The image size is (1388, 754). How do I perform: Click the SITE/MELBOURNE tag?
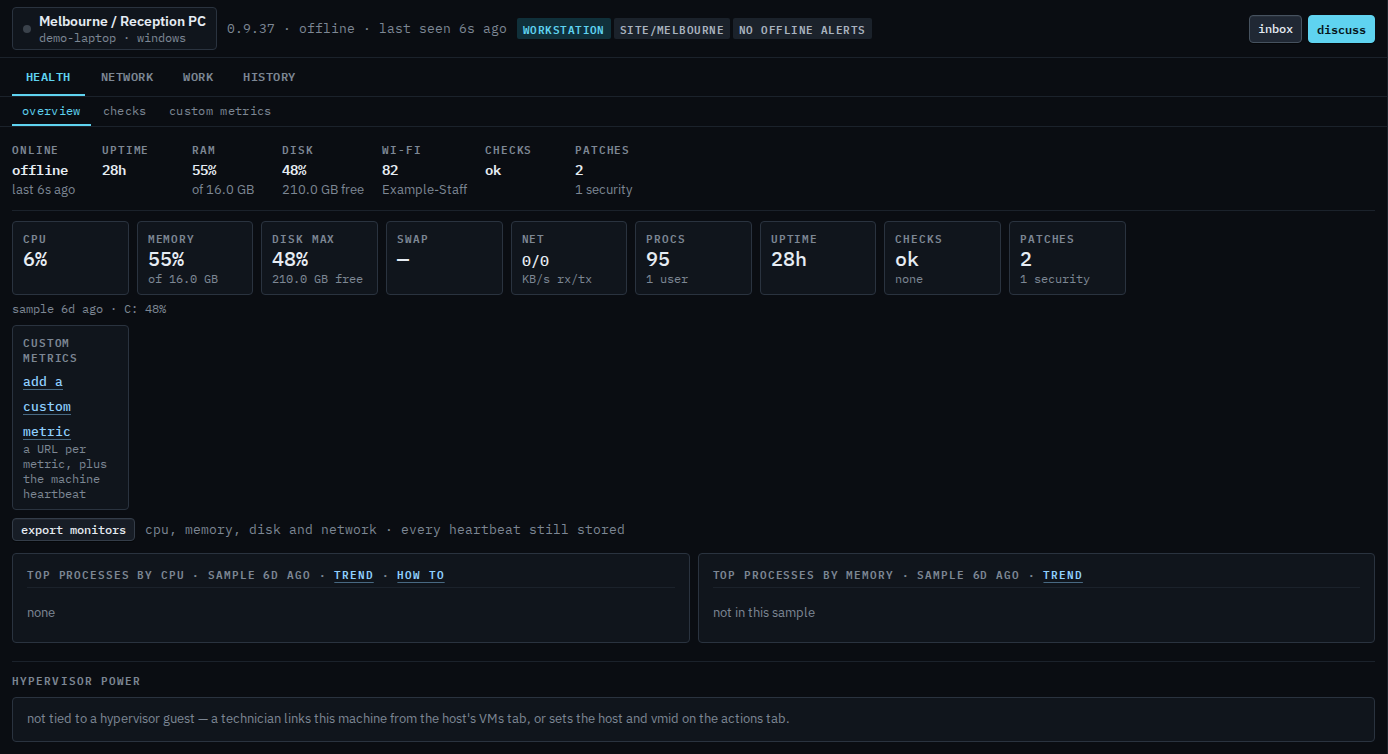click(671, 30)
